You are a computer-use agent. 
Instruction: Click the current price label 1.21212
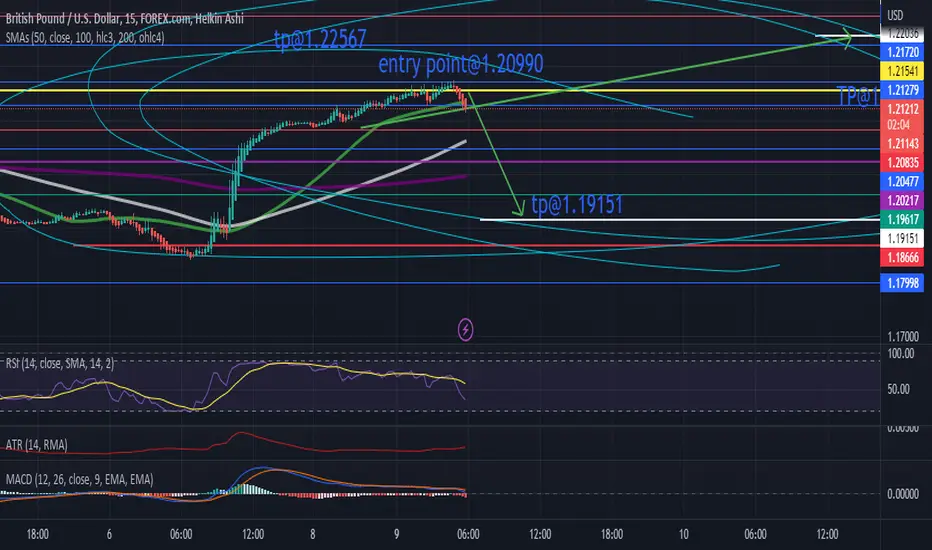coord(902,109)
